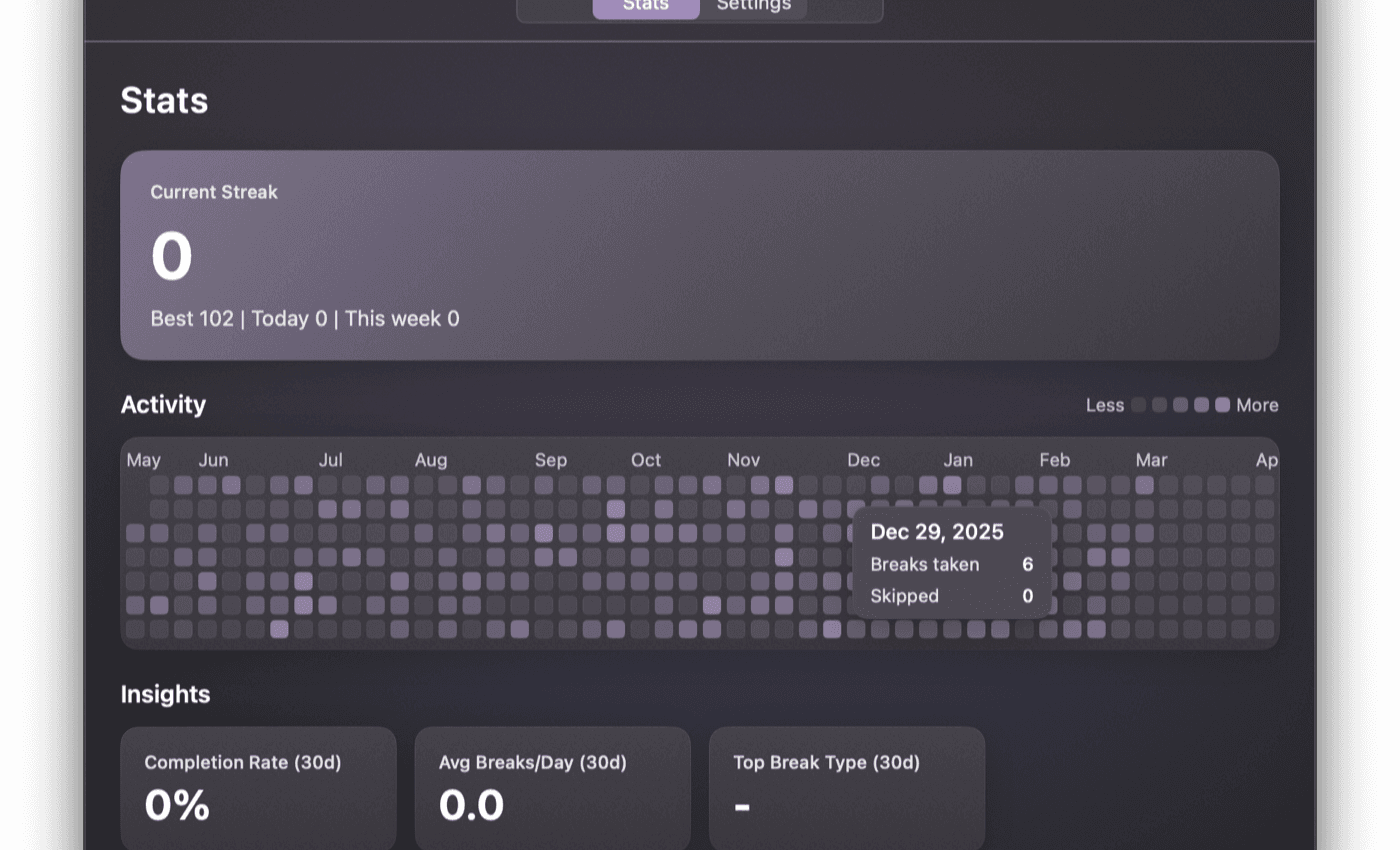
Task: Click the Jan month label
Action: [958, 460]
